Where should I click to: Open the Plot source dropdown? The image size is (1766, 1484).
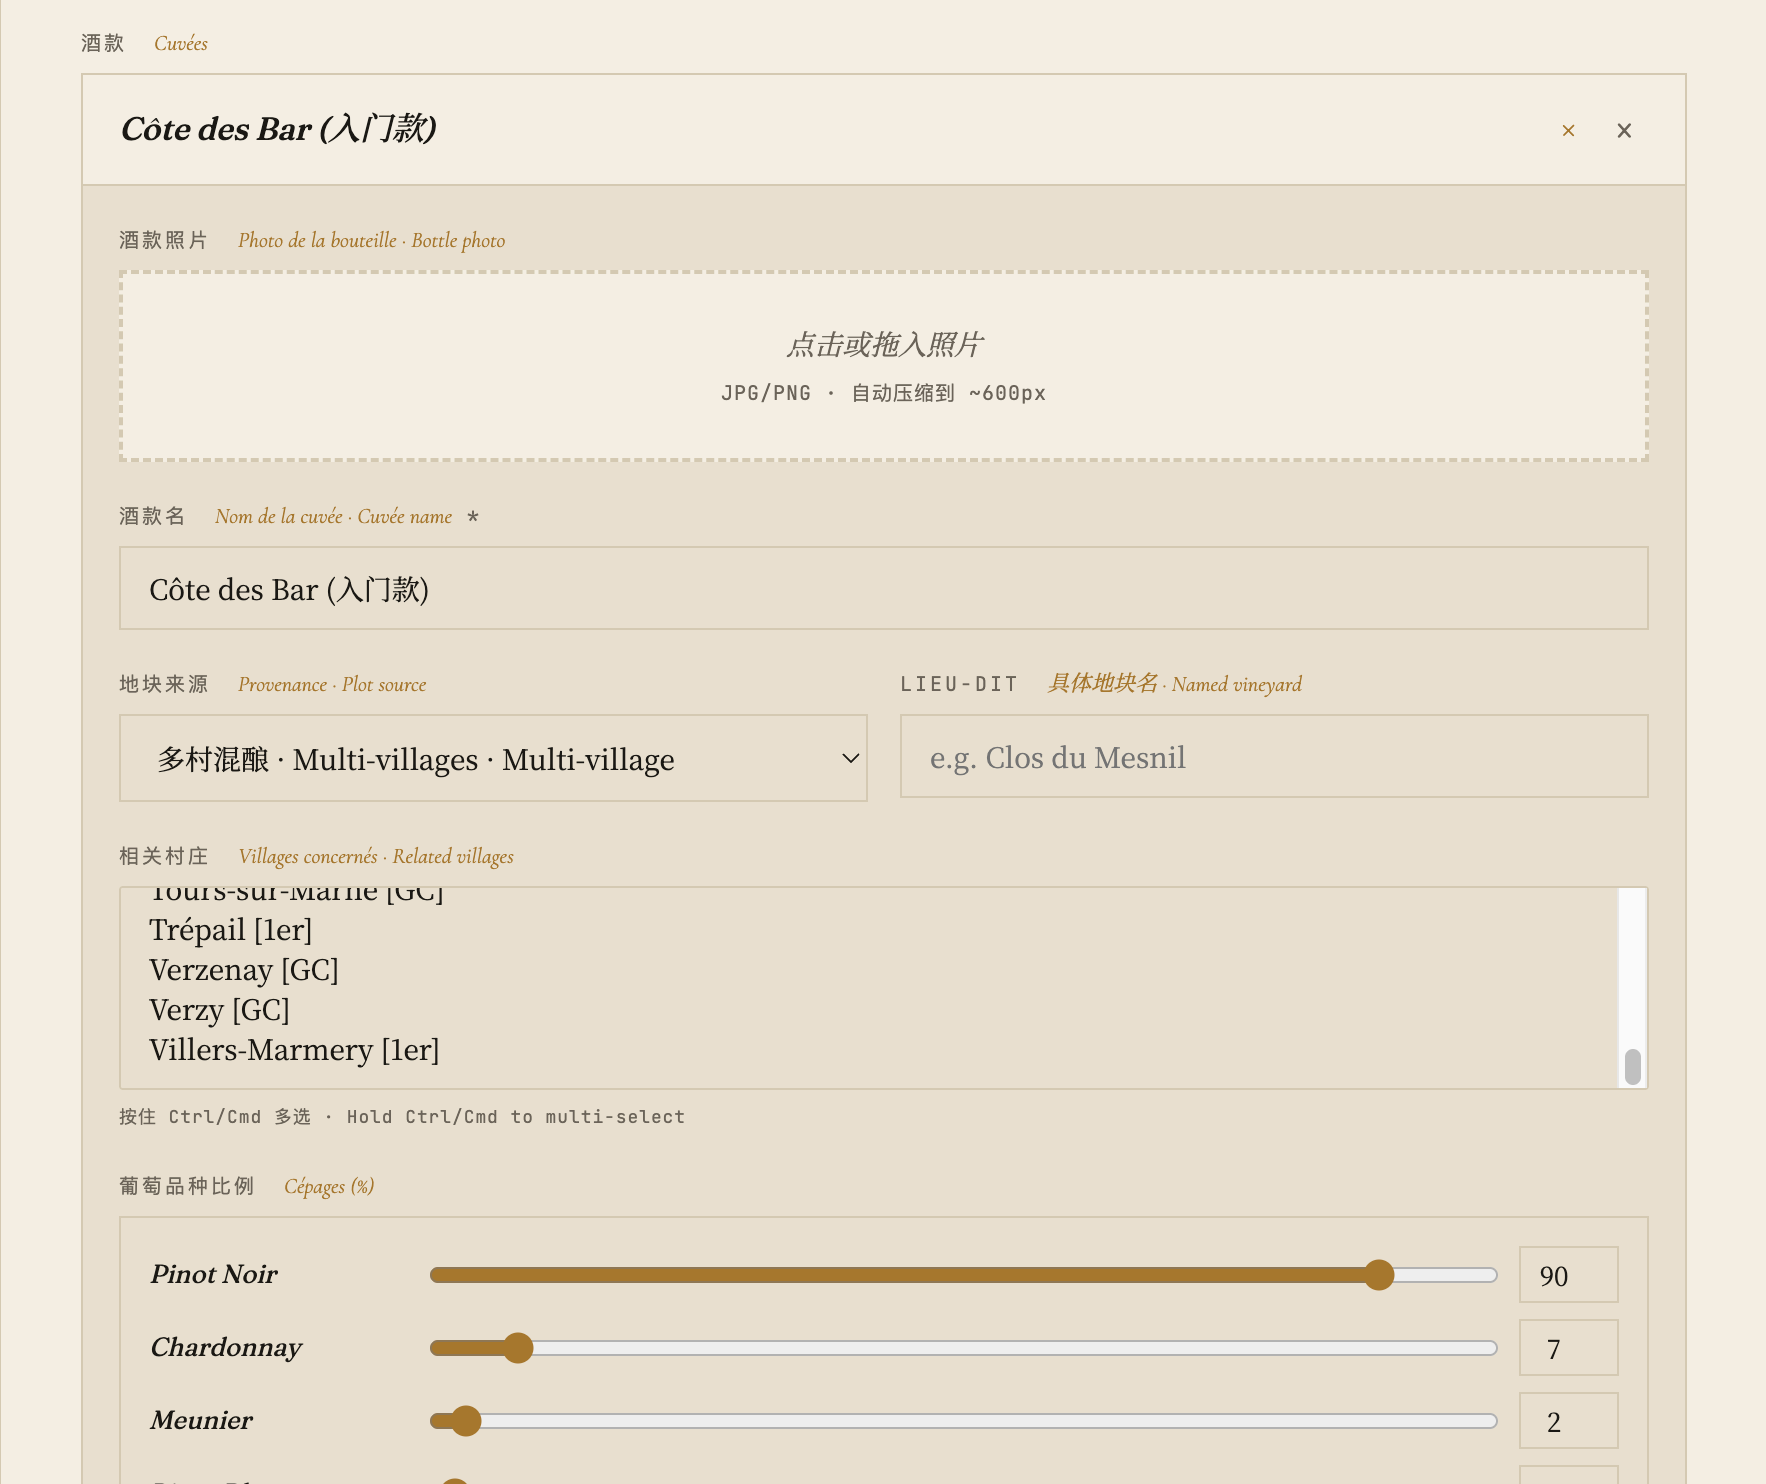(493, 758)
